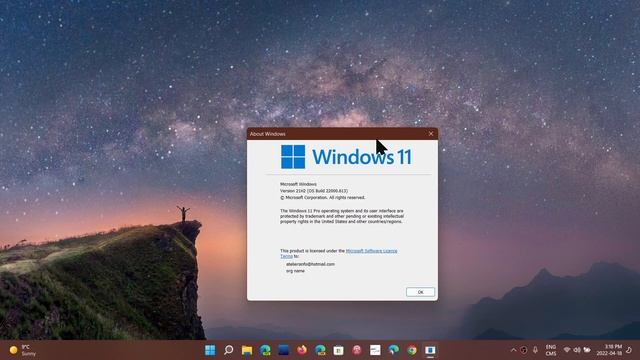Image resolution: width=640 pixels, height=360 pixels.
Task: Open the weather widget showing Sunny
Action: pos(23,350)
